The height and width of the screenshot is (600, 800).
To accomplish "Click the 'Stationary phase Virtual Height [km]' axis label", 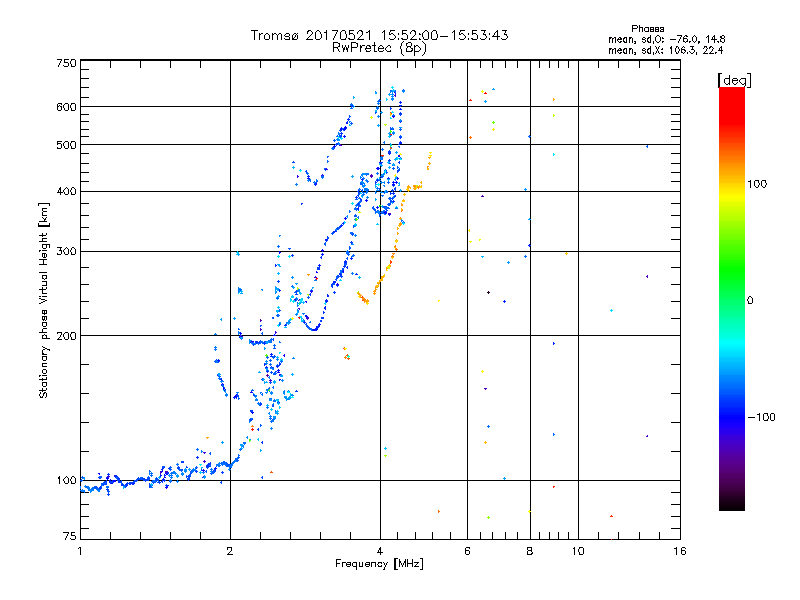I will point(44,300).
